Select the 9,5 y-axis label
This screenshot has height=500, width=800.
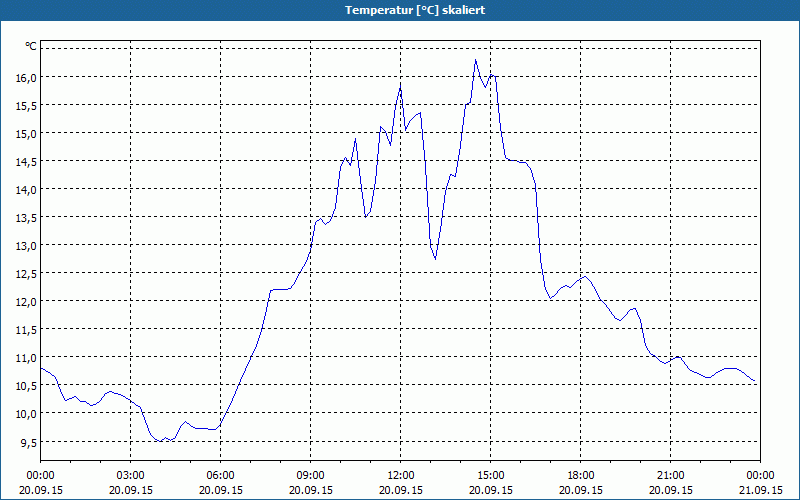28,442
